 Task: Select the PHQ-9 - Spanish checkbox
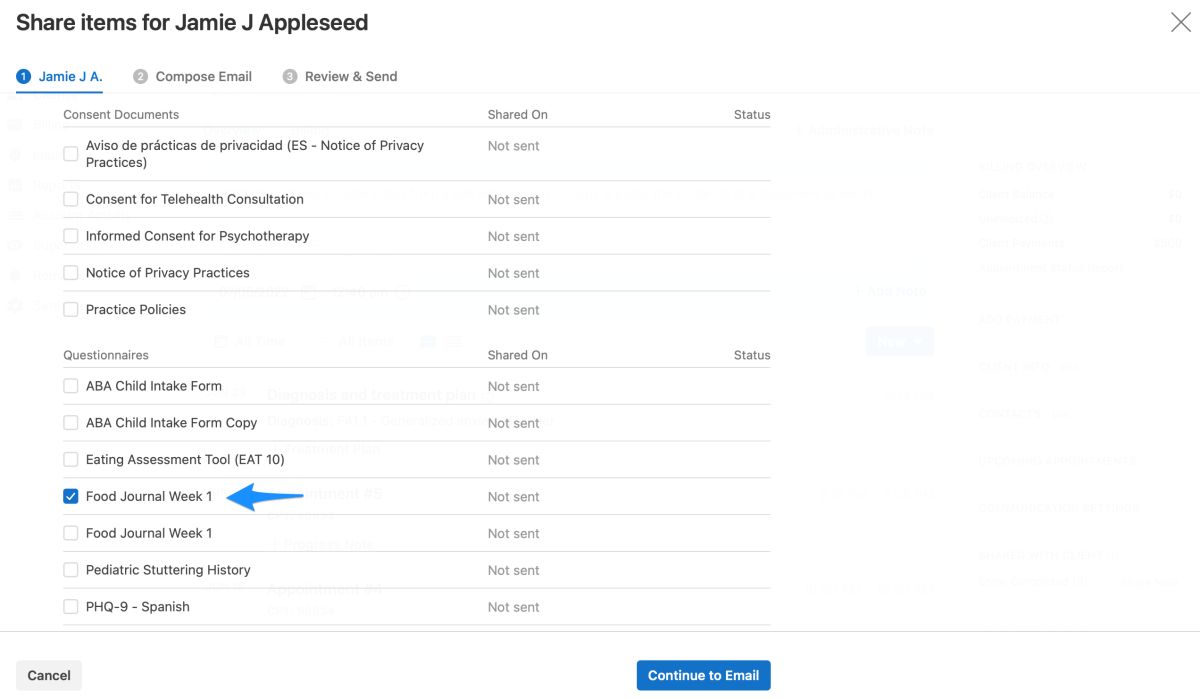(71, 607)
